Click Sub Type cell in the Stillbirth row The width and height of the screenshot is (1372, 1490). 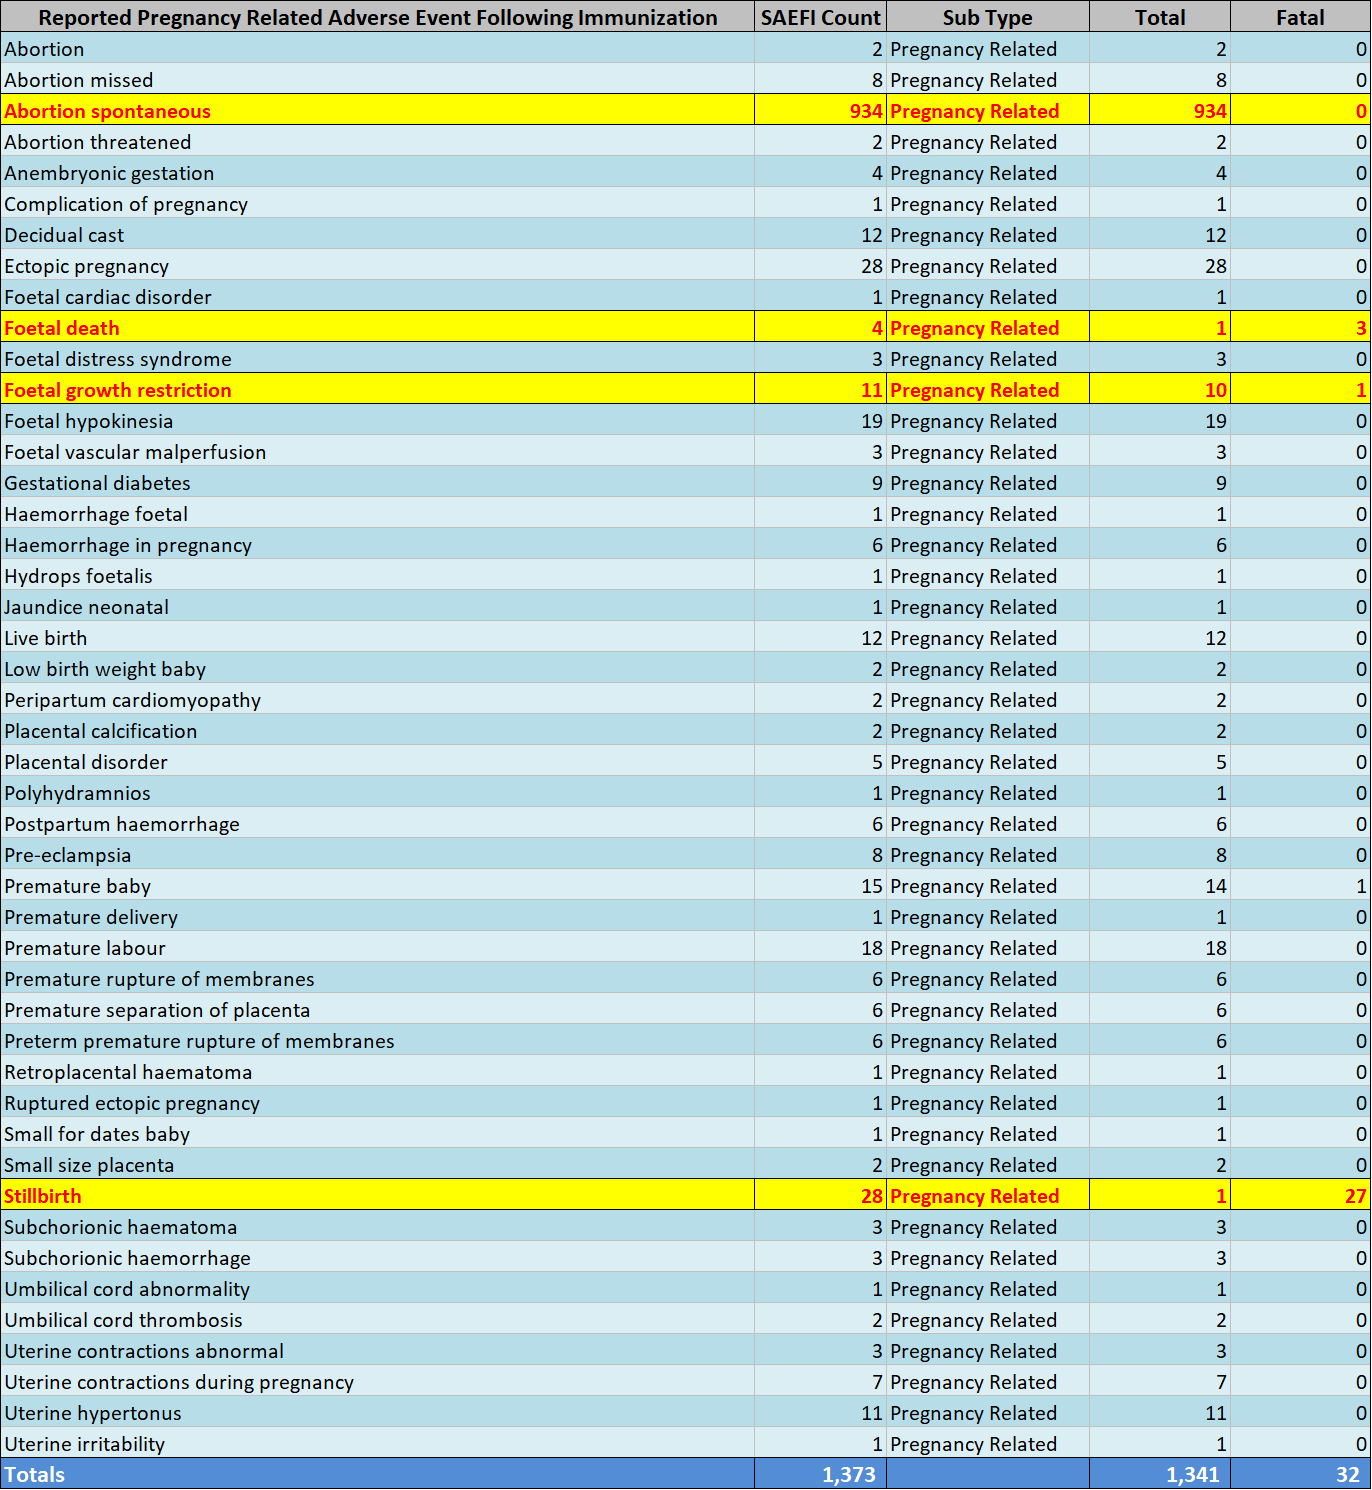pos(988,1196)
